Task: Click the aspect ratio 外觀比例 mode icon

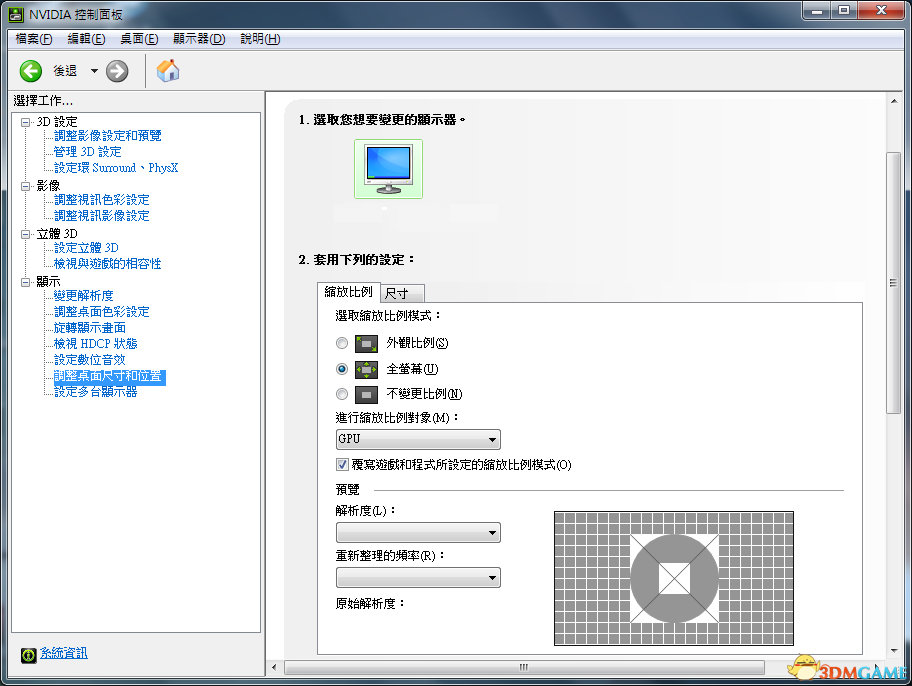Action: click(366, 343)
